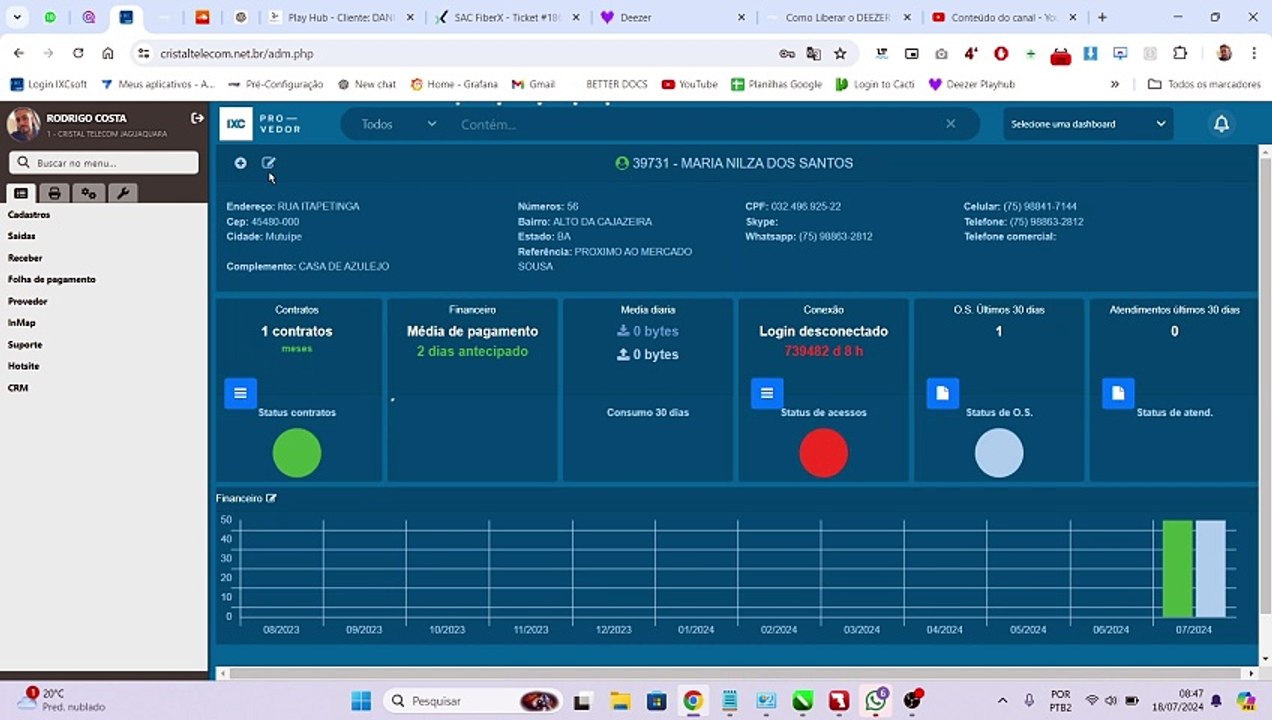Open the notification bell
The image size is (1272, 720).
tap(1221, 124)
